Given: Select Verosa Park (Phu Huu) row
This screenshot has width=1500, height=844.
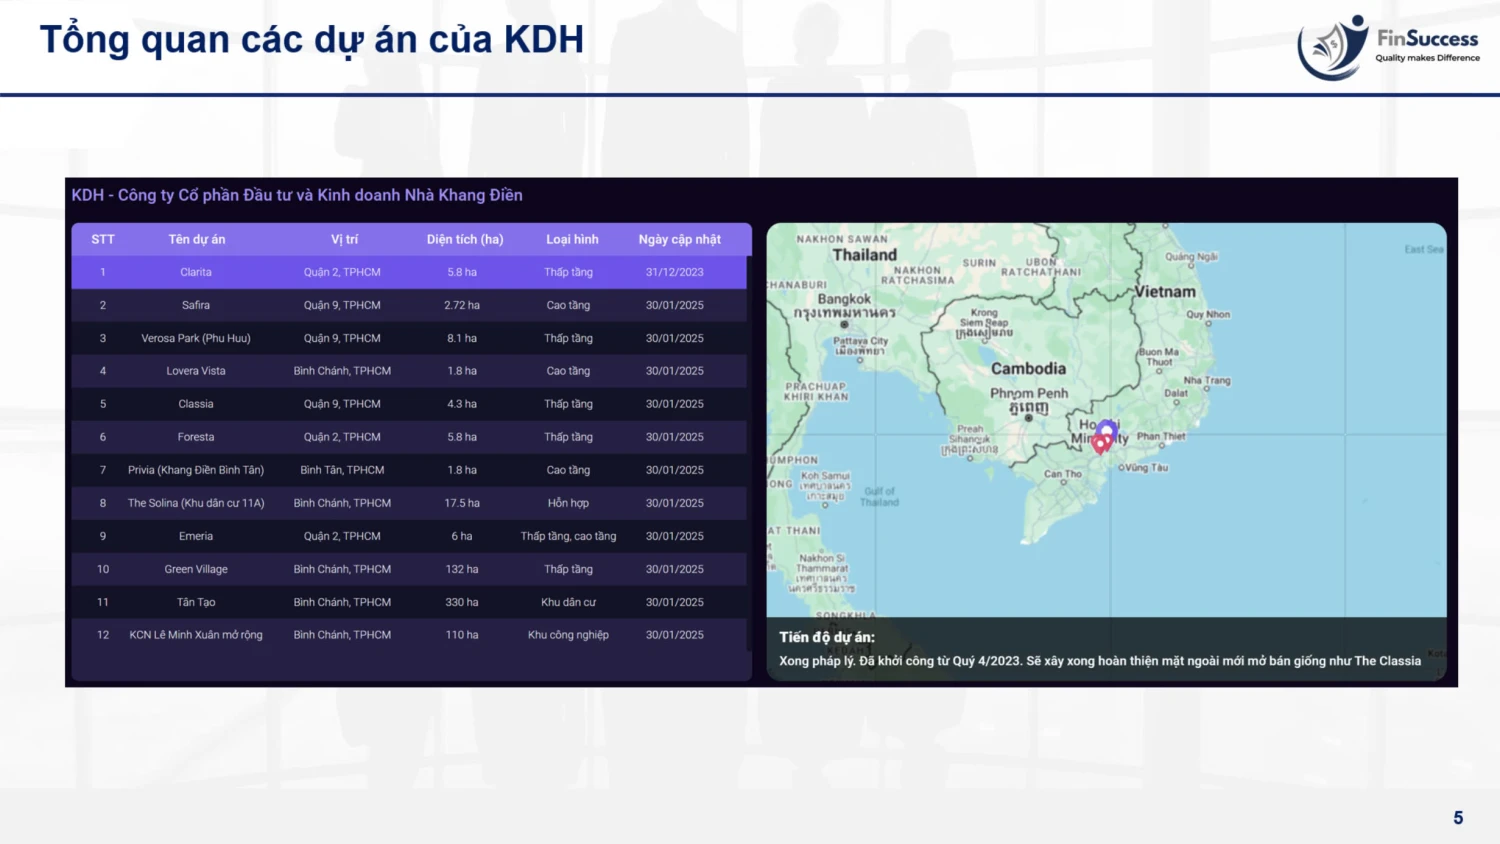Looking at the screenshot, I should (x=409, y=338).
